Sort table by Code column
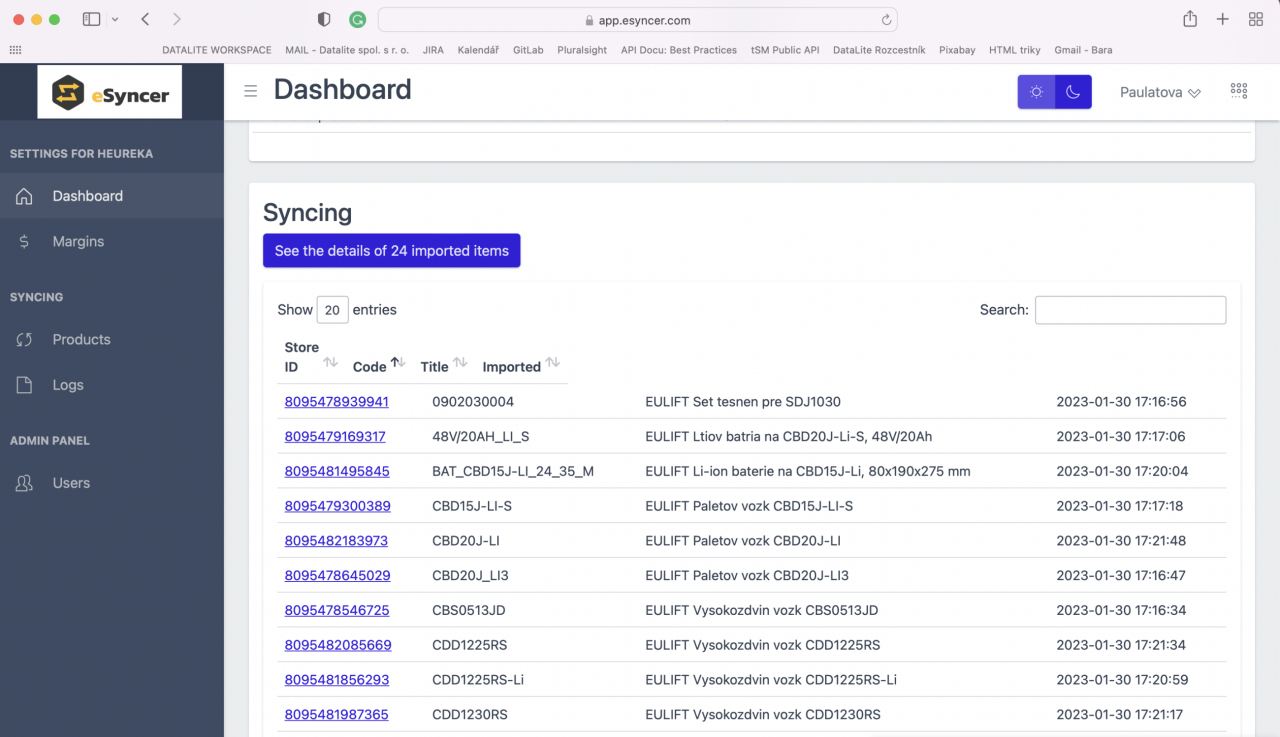The width and height of the screenshot is (1280, 737). click(x=379, y=365)
